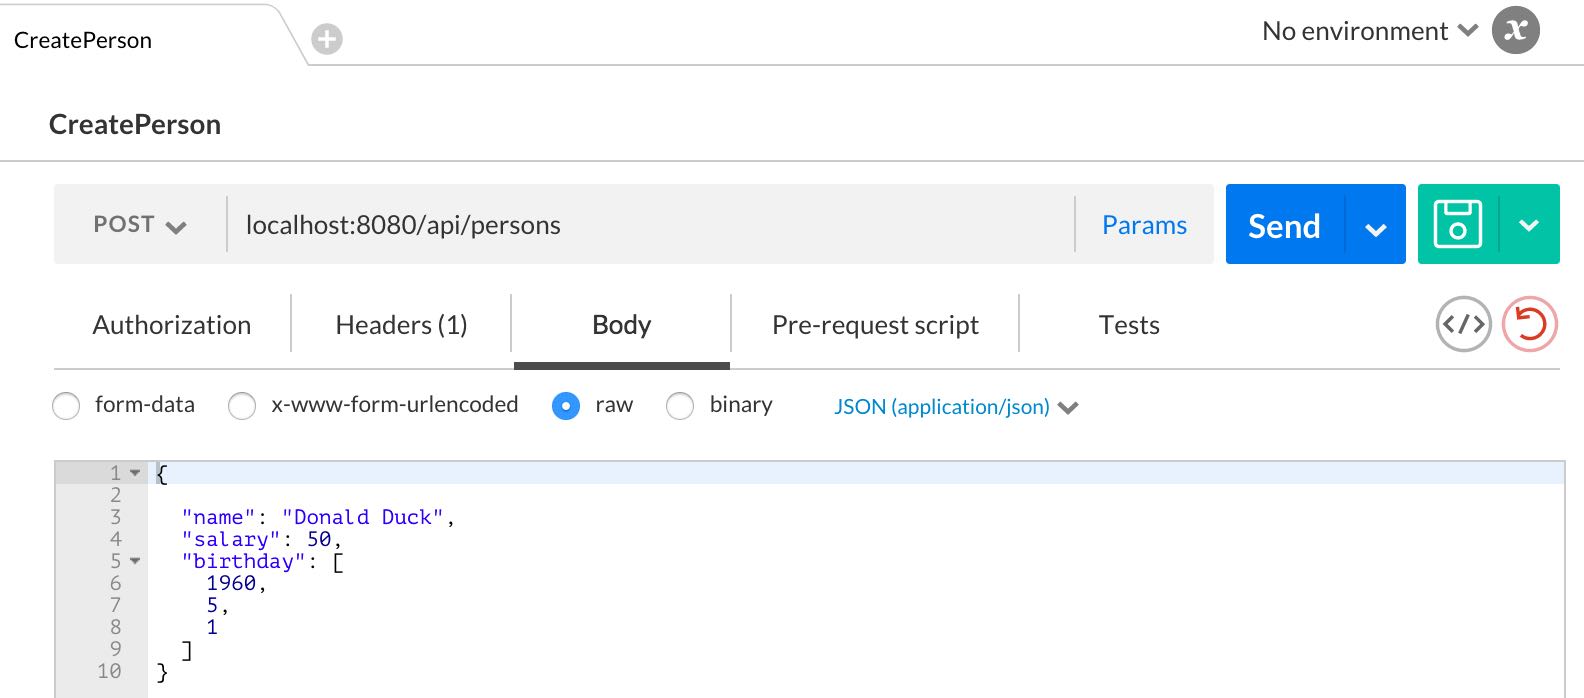Switch to the Authorization tab
The image size is (1584, 698).
pyautogui.click(x=172, y=325)
